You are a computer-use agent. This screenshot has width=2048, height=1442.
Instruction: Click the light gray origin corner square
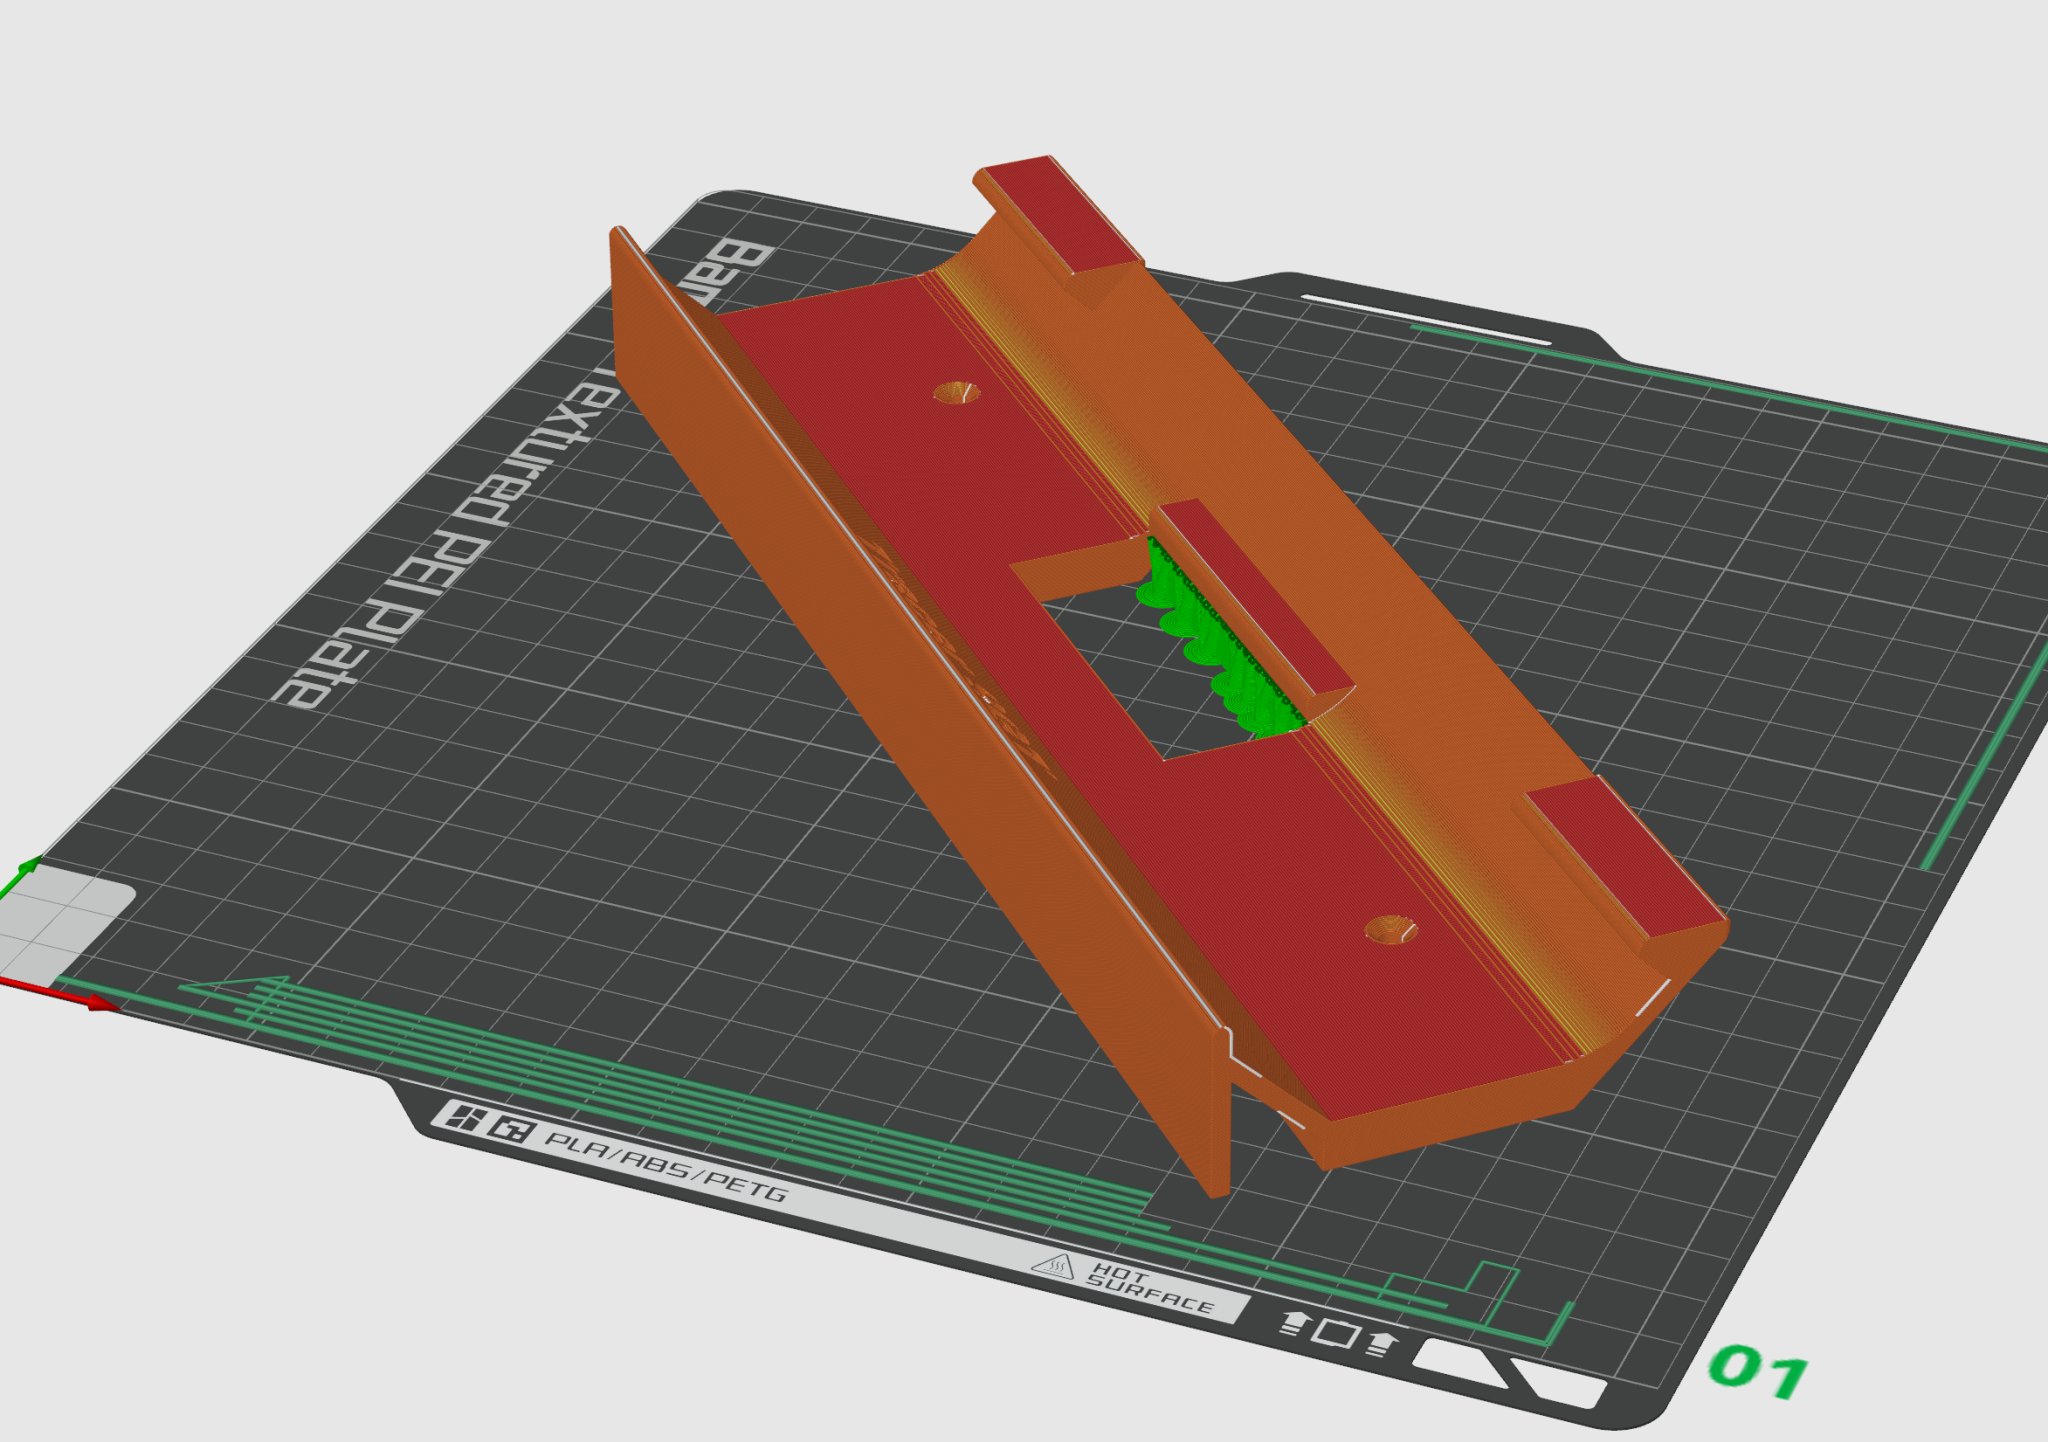(x=60, y=925)
